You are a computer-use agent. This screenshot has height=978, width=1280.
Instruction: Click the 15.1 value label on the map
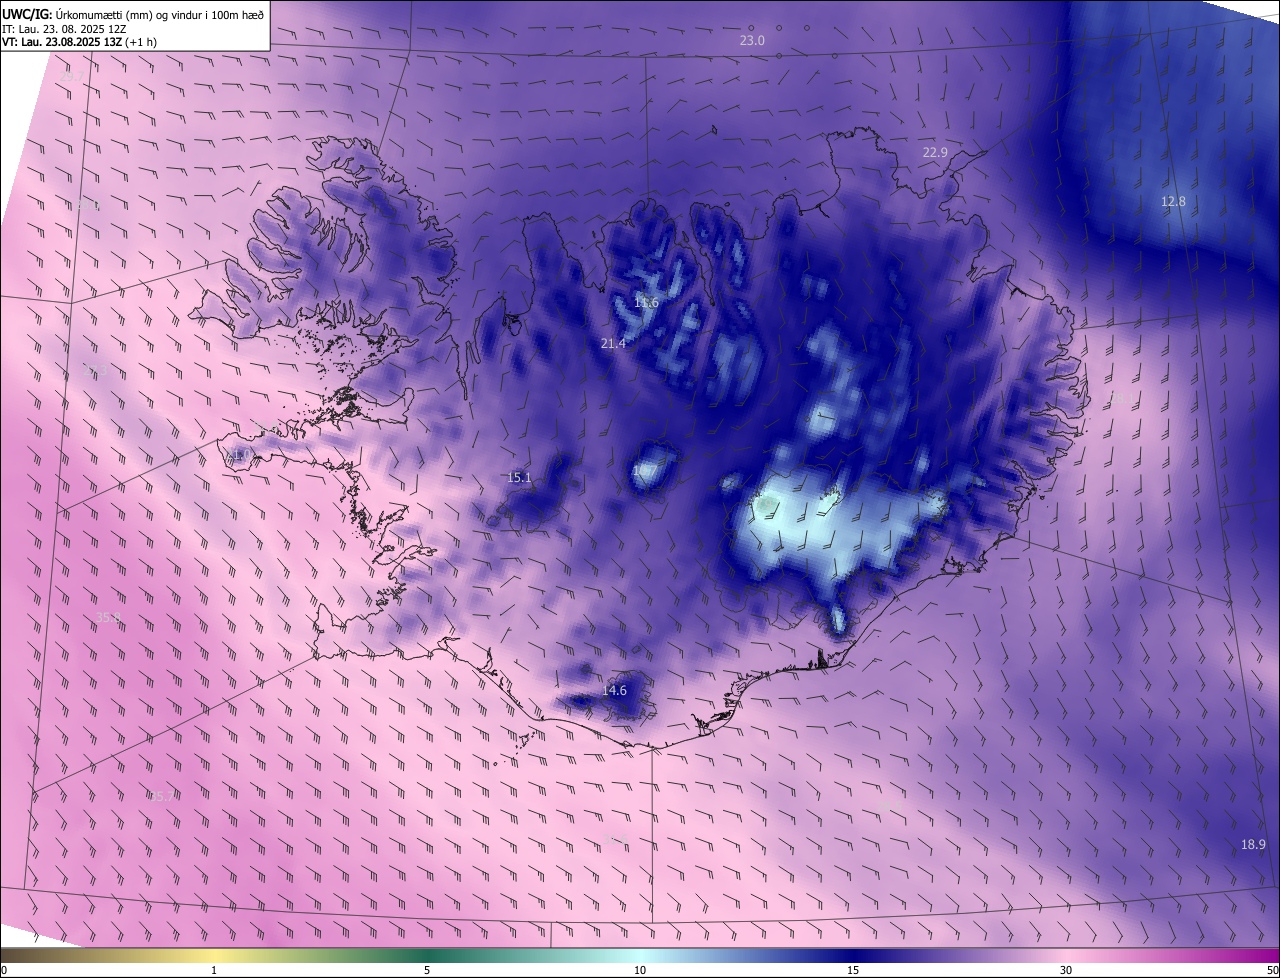pos(520,478)
